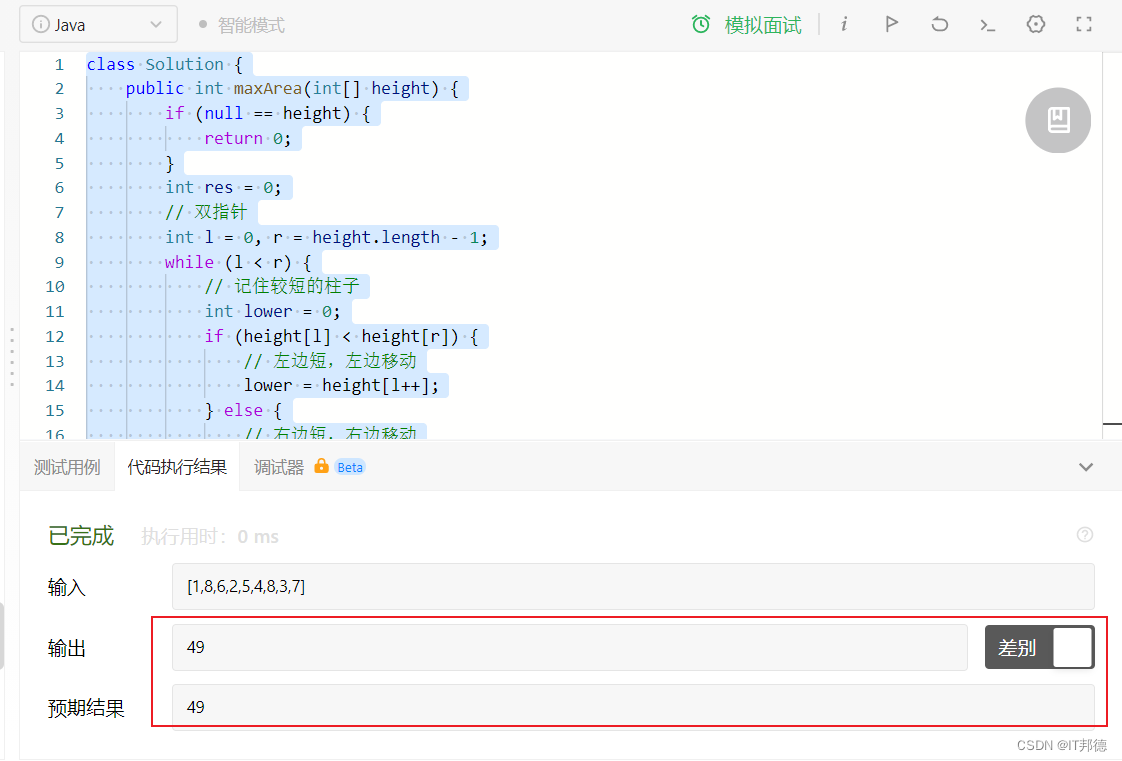Screen dimensions: 1122x761
Task: Click the Beta badge
Action: click(350, 467)
